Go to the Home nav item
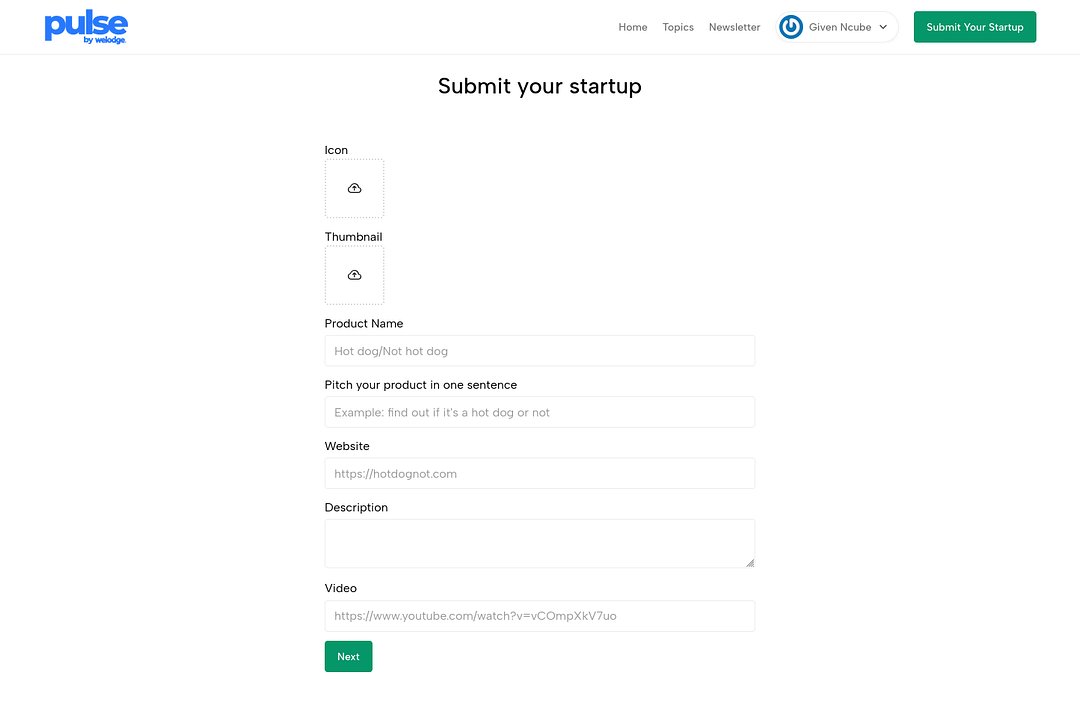The height and width of the screenshot is (720, 1080). (632, 27)
